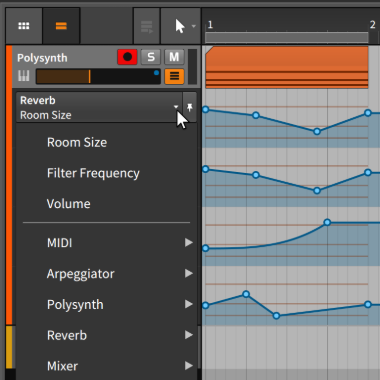Adjust the Polysynth track volume slider
The height and width of the screenshot is (380, 380).
pyautogui.click(x=98, y=76)
